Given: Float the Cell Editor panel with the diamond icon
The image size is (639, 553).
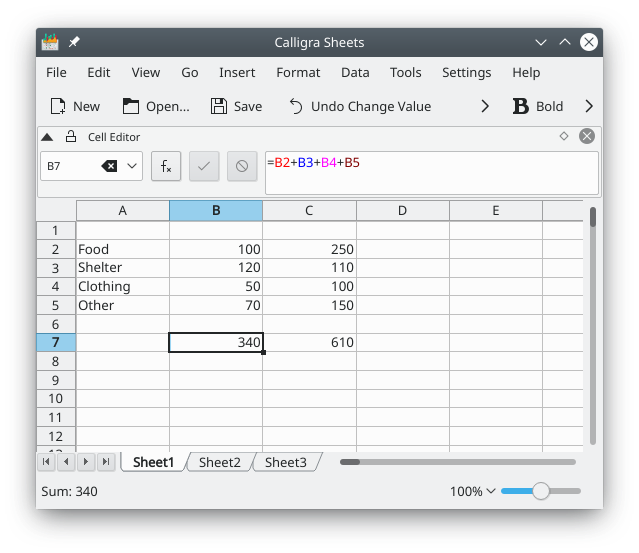Looking at the screenshot, I should click(564, 136).
